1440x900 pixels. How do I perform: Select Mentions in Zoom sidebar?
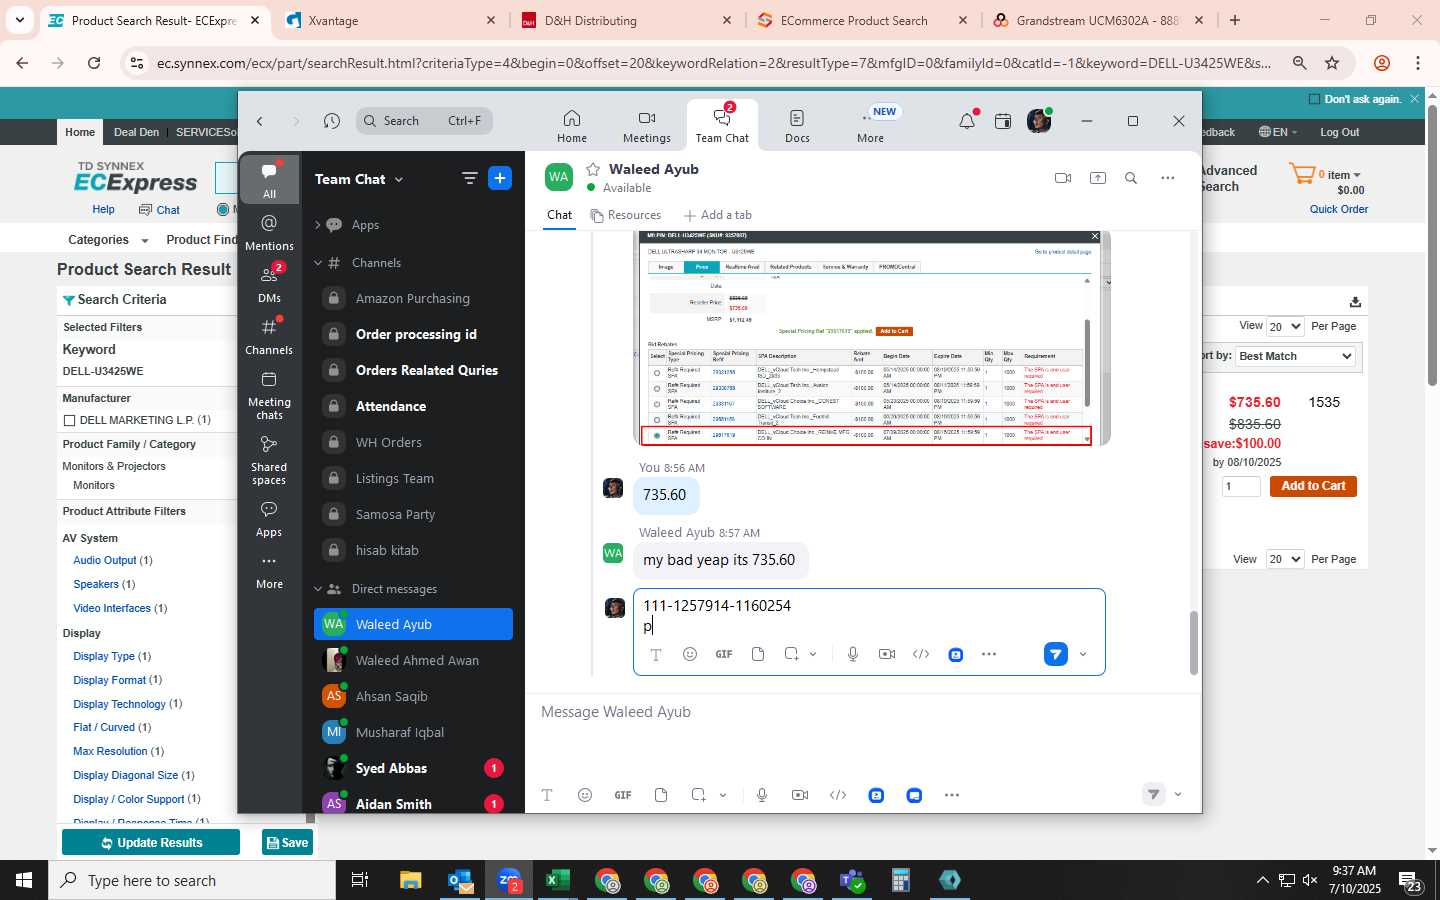click(269, 232)
